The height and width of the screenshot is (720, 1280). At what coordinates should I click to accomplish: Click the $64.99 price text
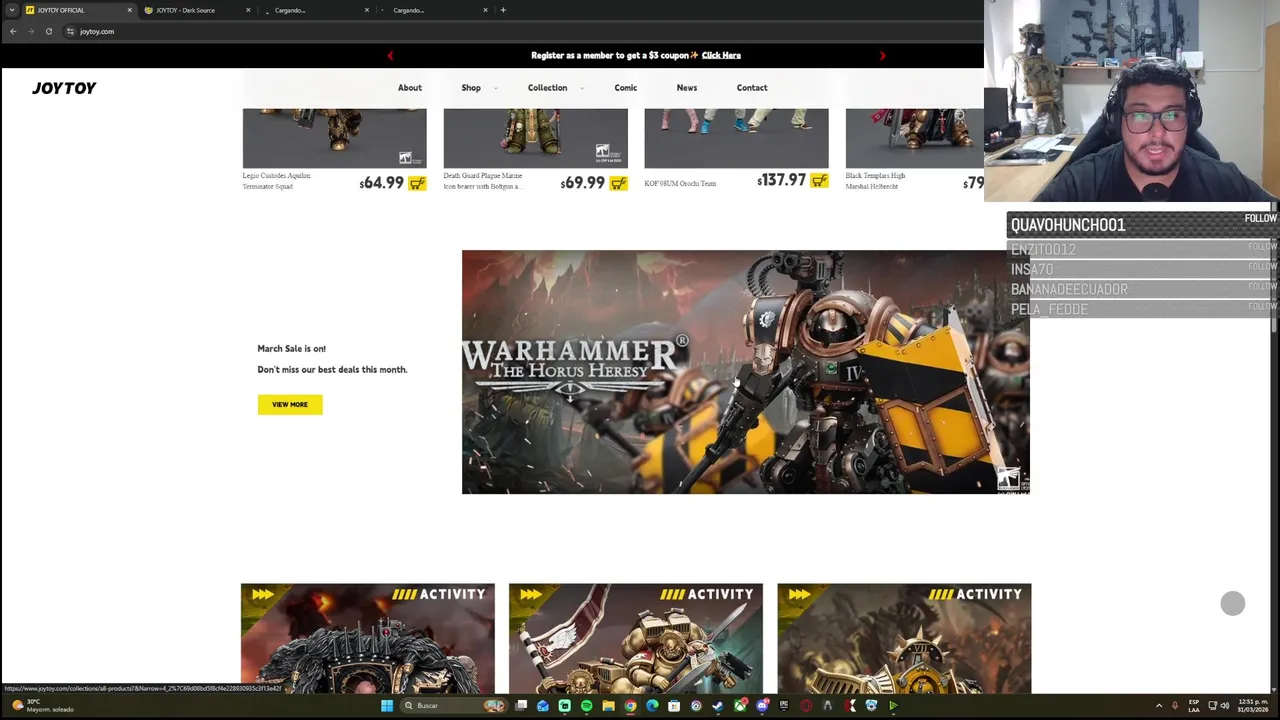pyautogui.click(x=381, y=183)
